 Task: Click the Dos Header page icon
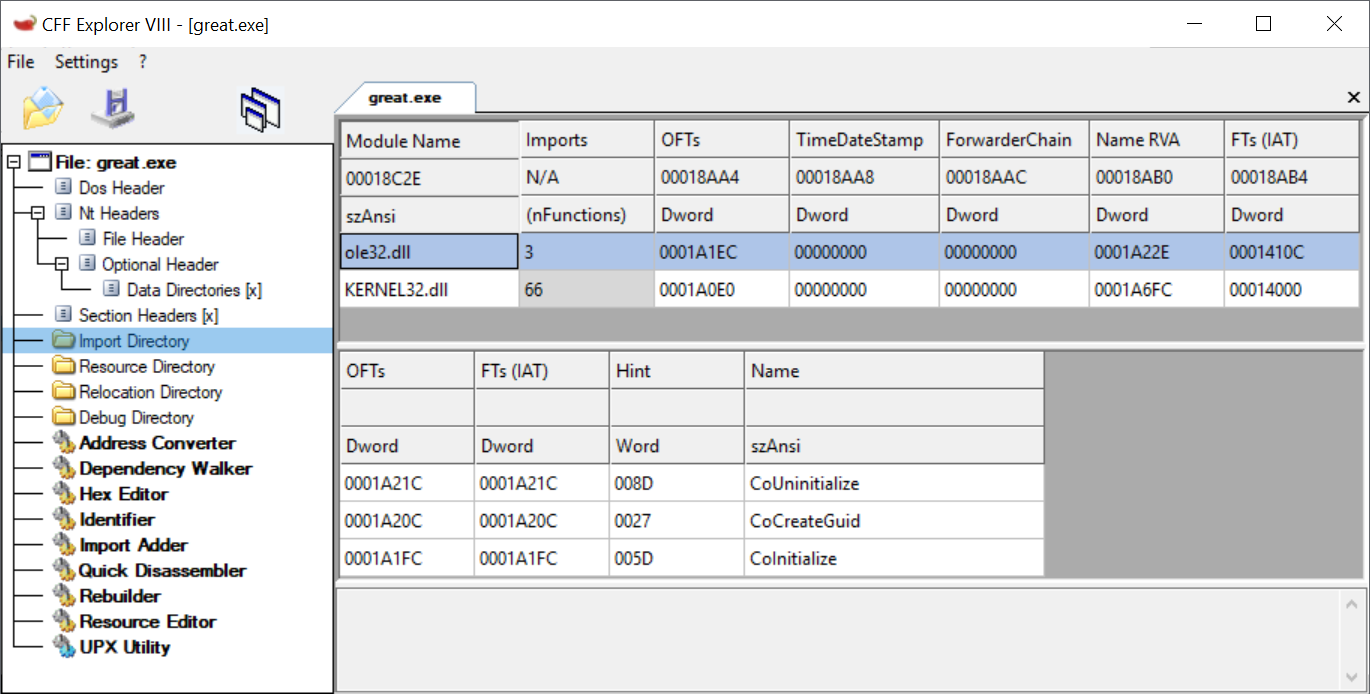(64, 187)
